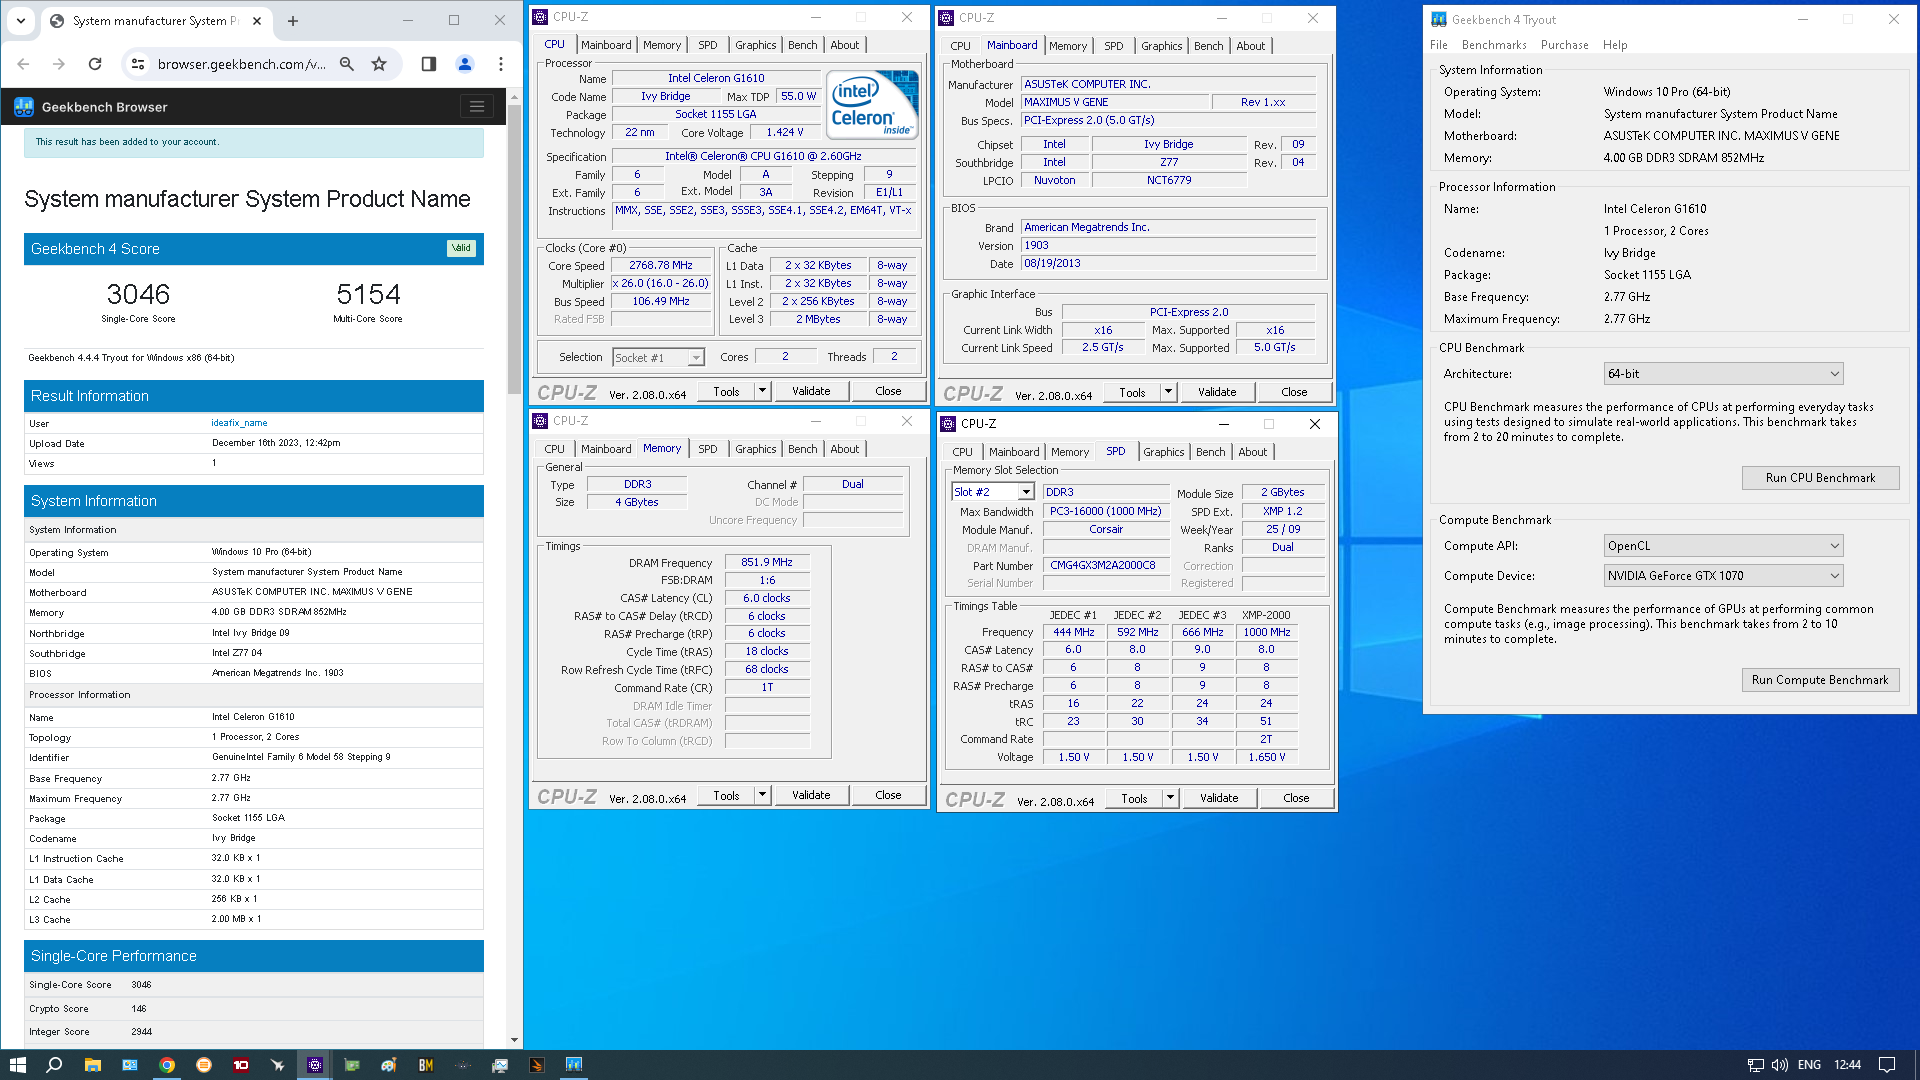Focus the browser.geekbench.com address bar
The image size is (1920, 1080).
pyautogui.click(x=241, y=64)
